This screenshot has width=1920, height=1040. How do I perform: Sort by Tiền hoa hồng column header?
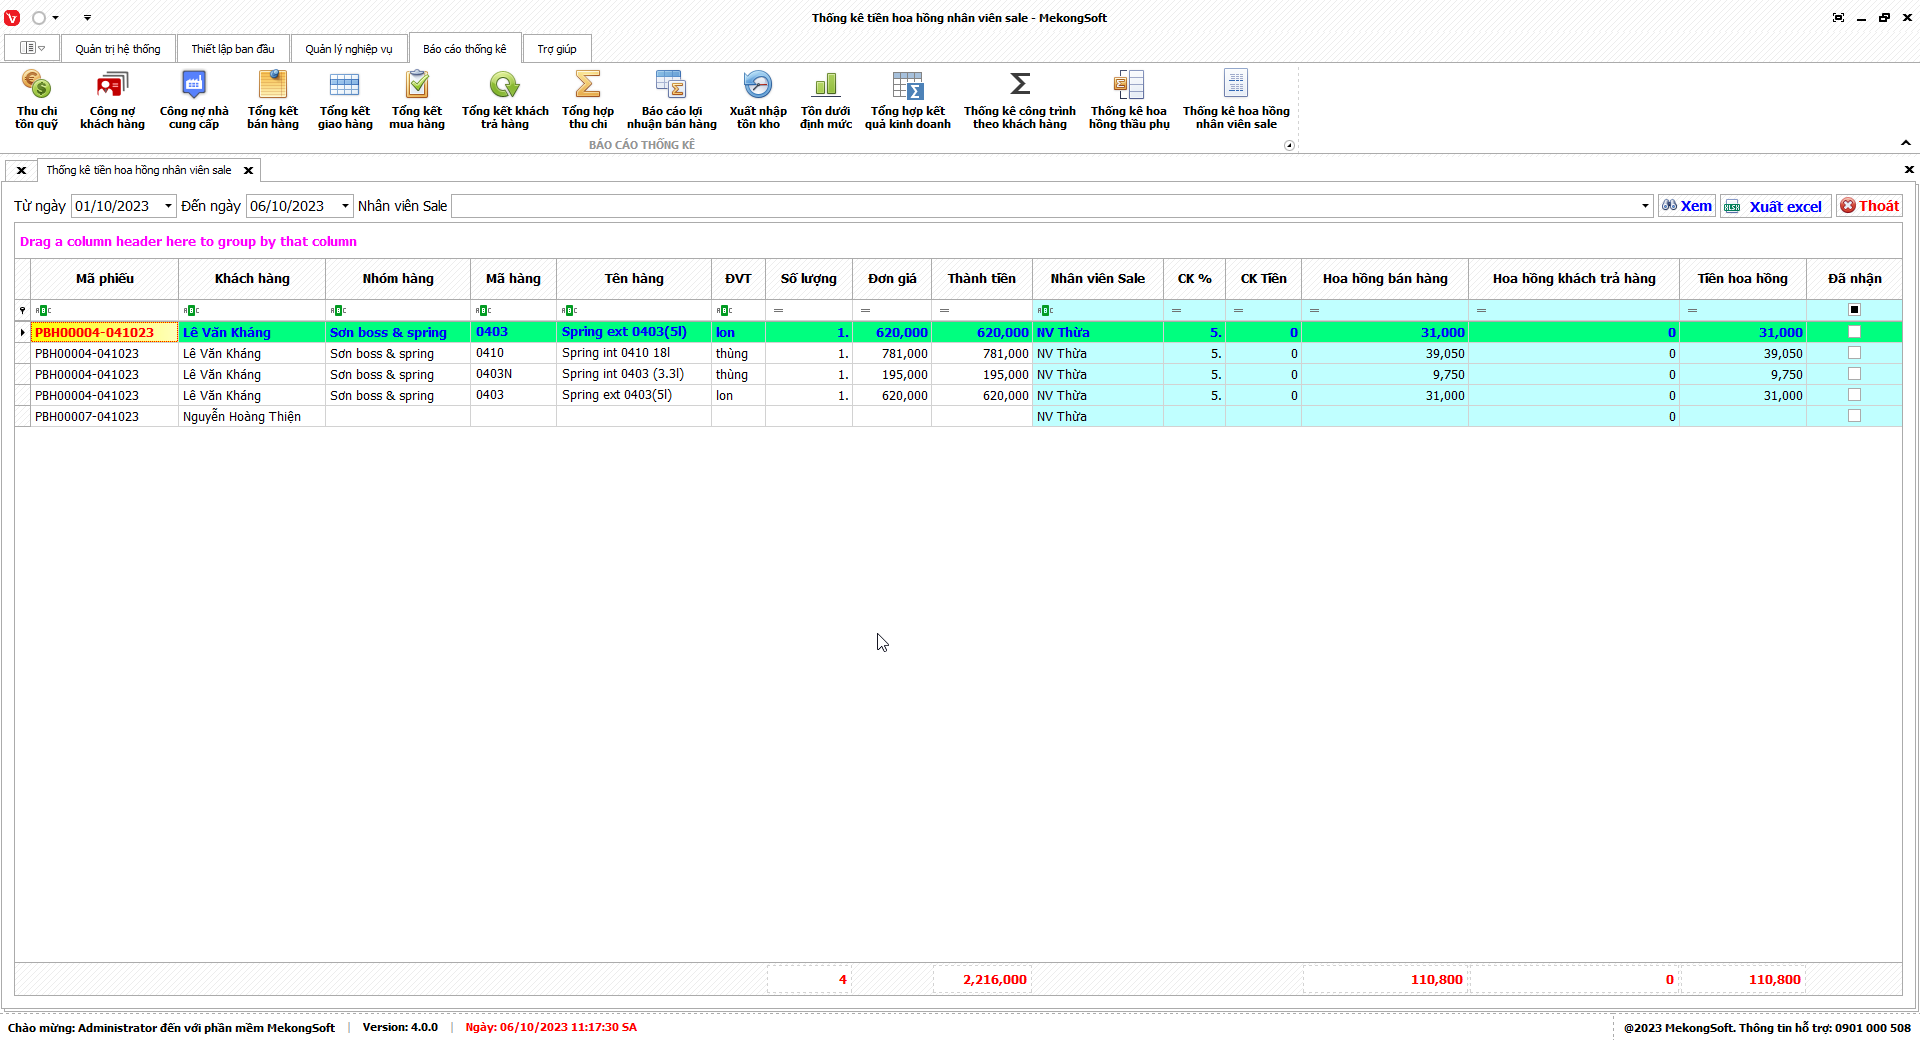point(1743,279)
